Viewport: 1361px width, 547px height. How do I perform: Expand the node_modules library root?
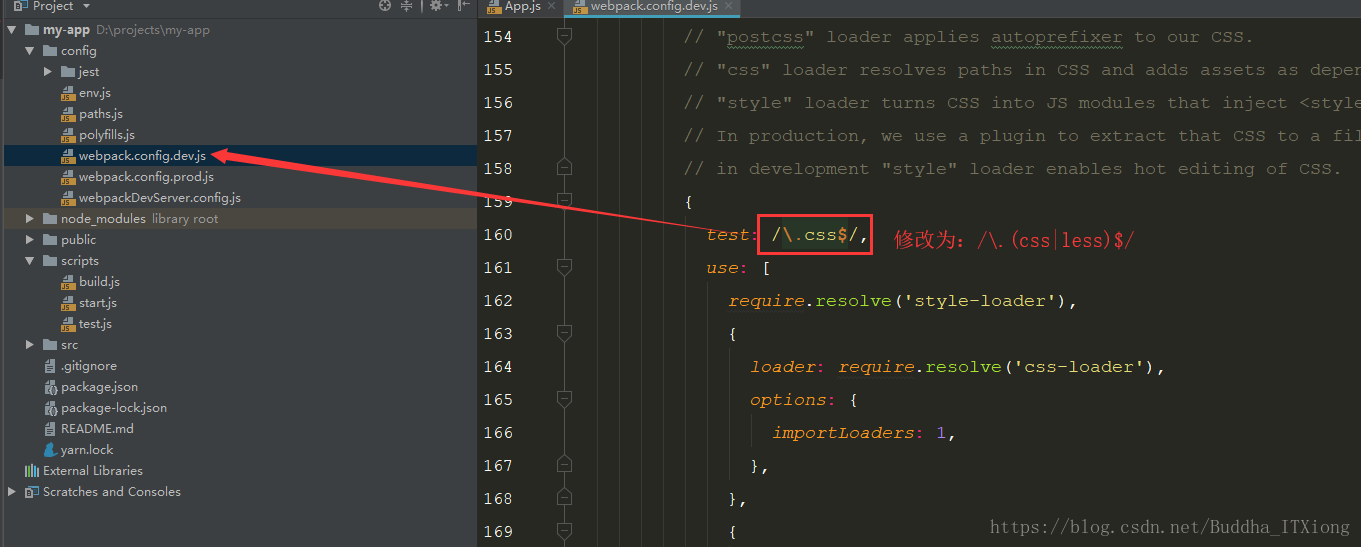[30, 219]
